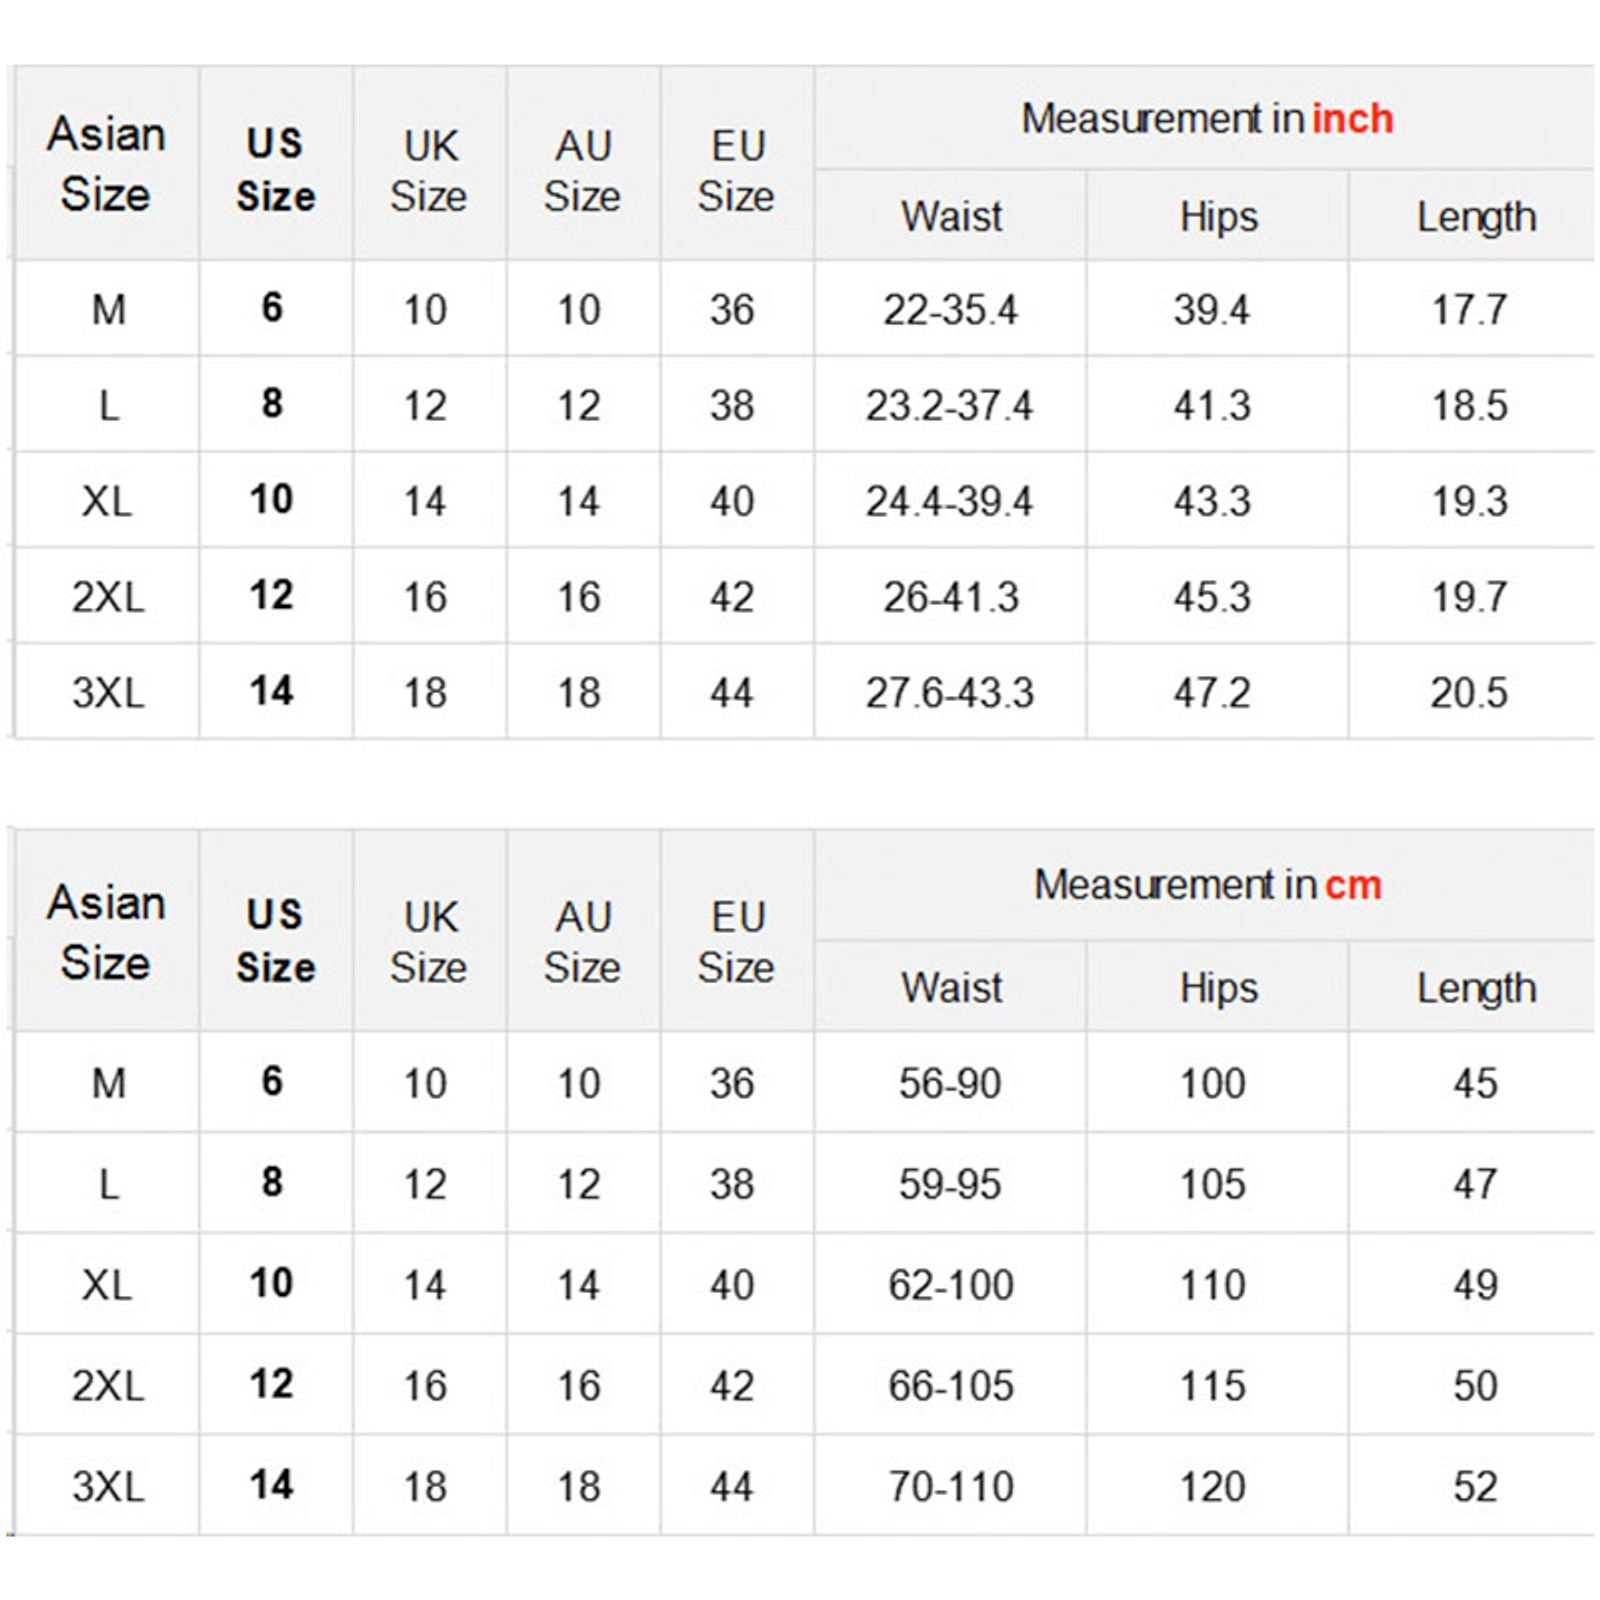Select the 22-35.4 waist cell
Viewport: 1600px width, 1600px height.
click(950, 310)
